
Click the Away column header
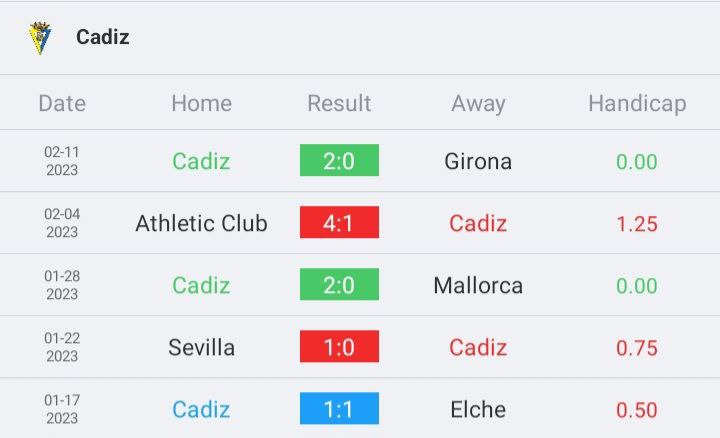tap(478, 104)
